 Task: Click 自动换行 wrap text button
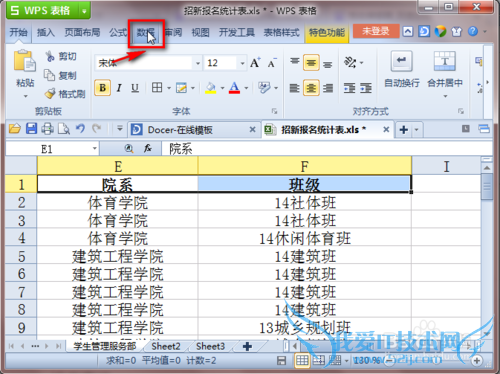402,69
